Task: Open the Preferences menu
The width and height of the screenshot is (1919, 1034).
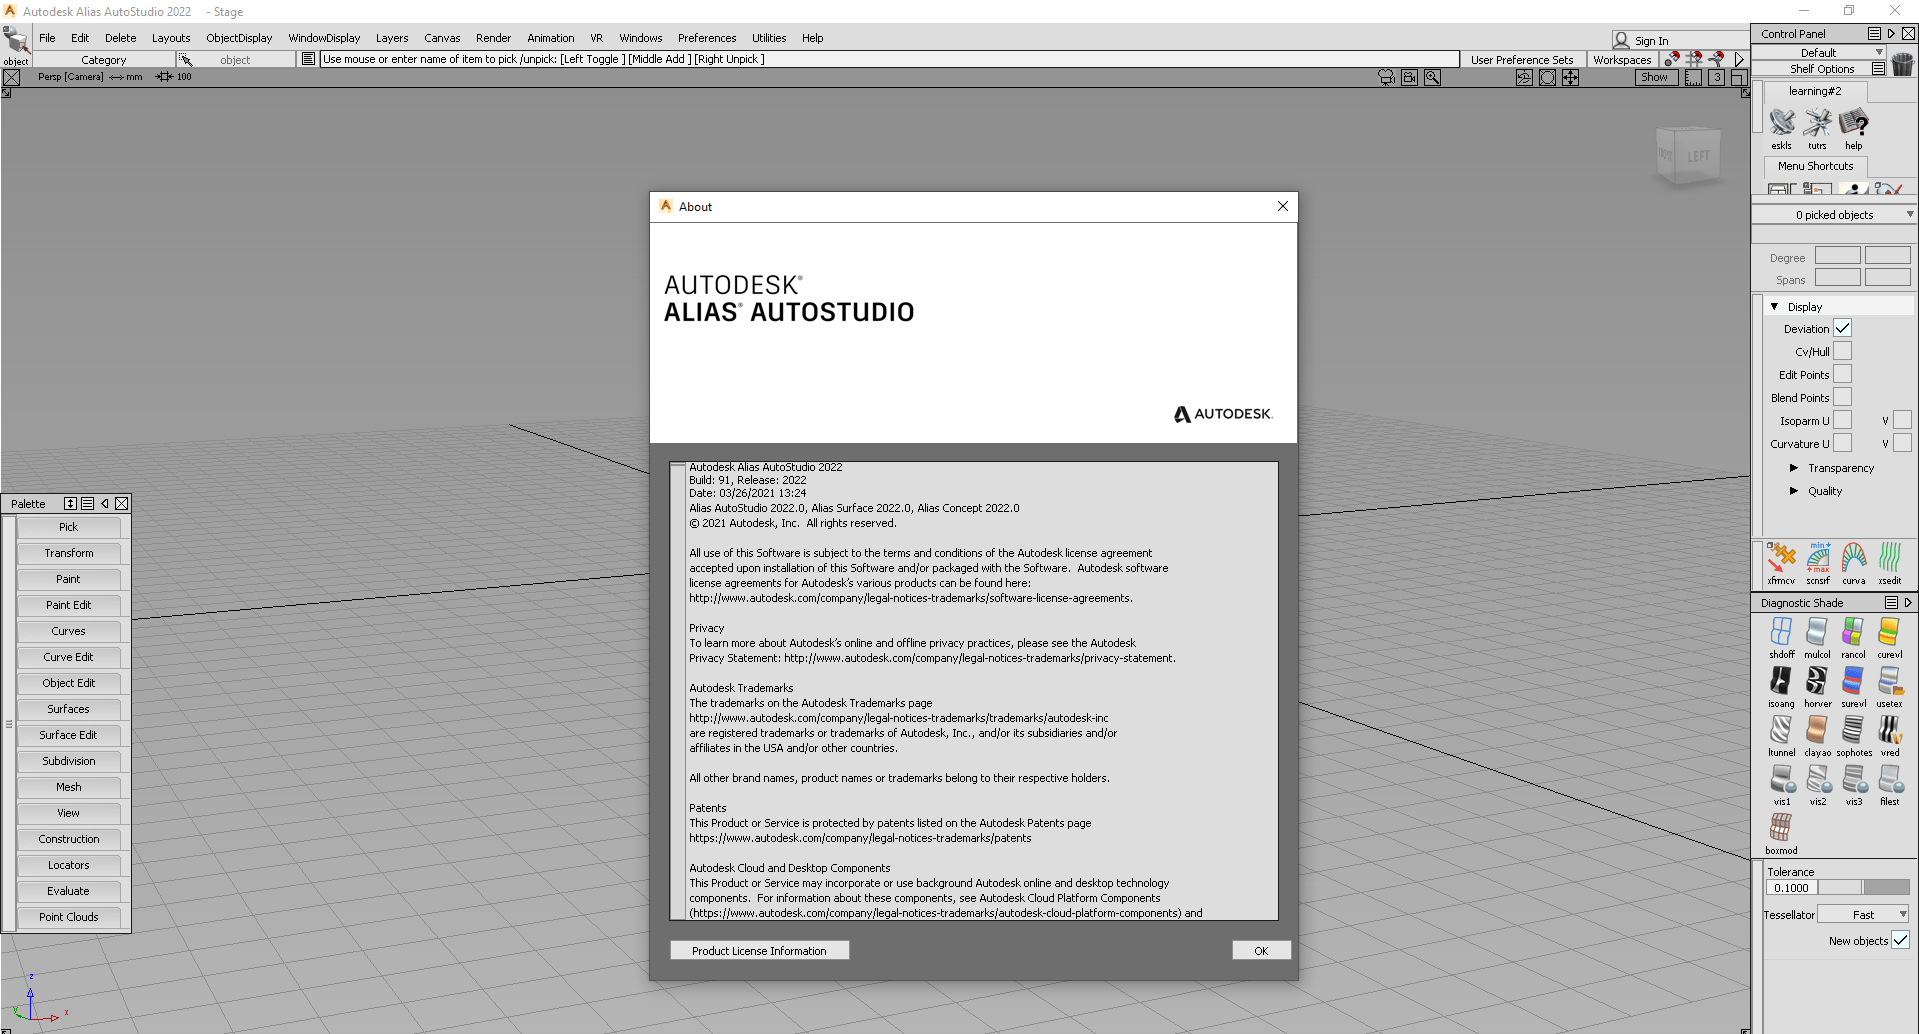Action: click(x=706, y=38)
